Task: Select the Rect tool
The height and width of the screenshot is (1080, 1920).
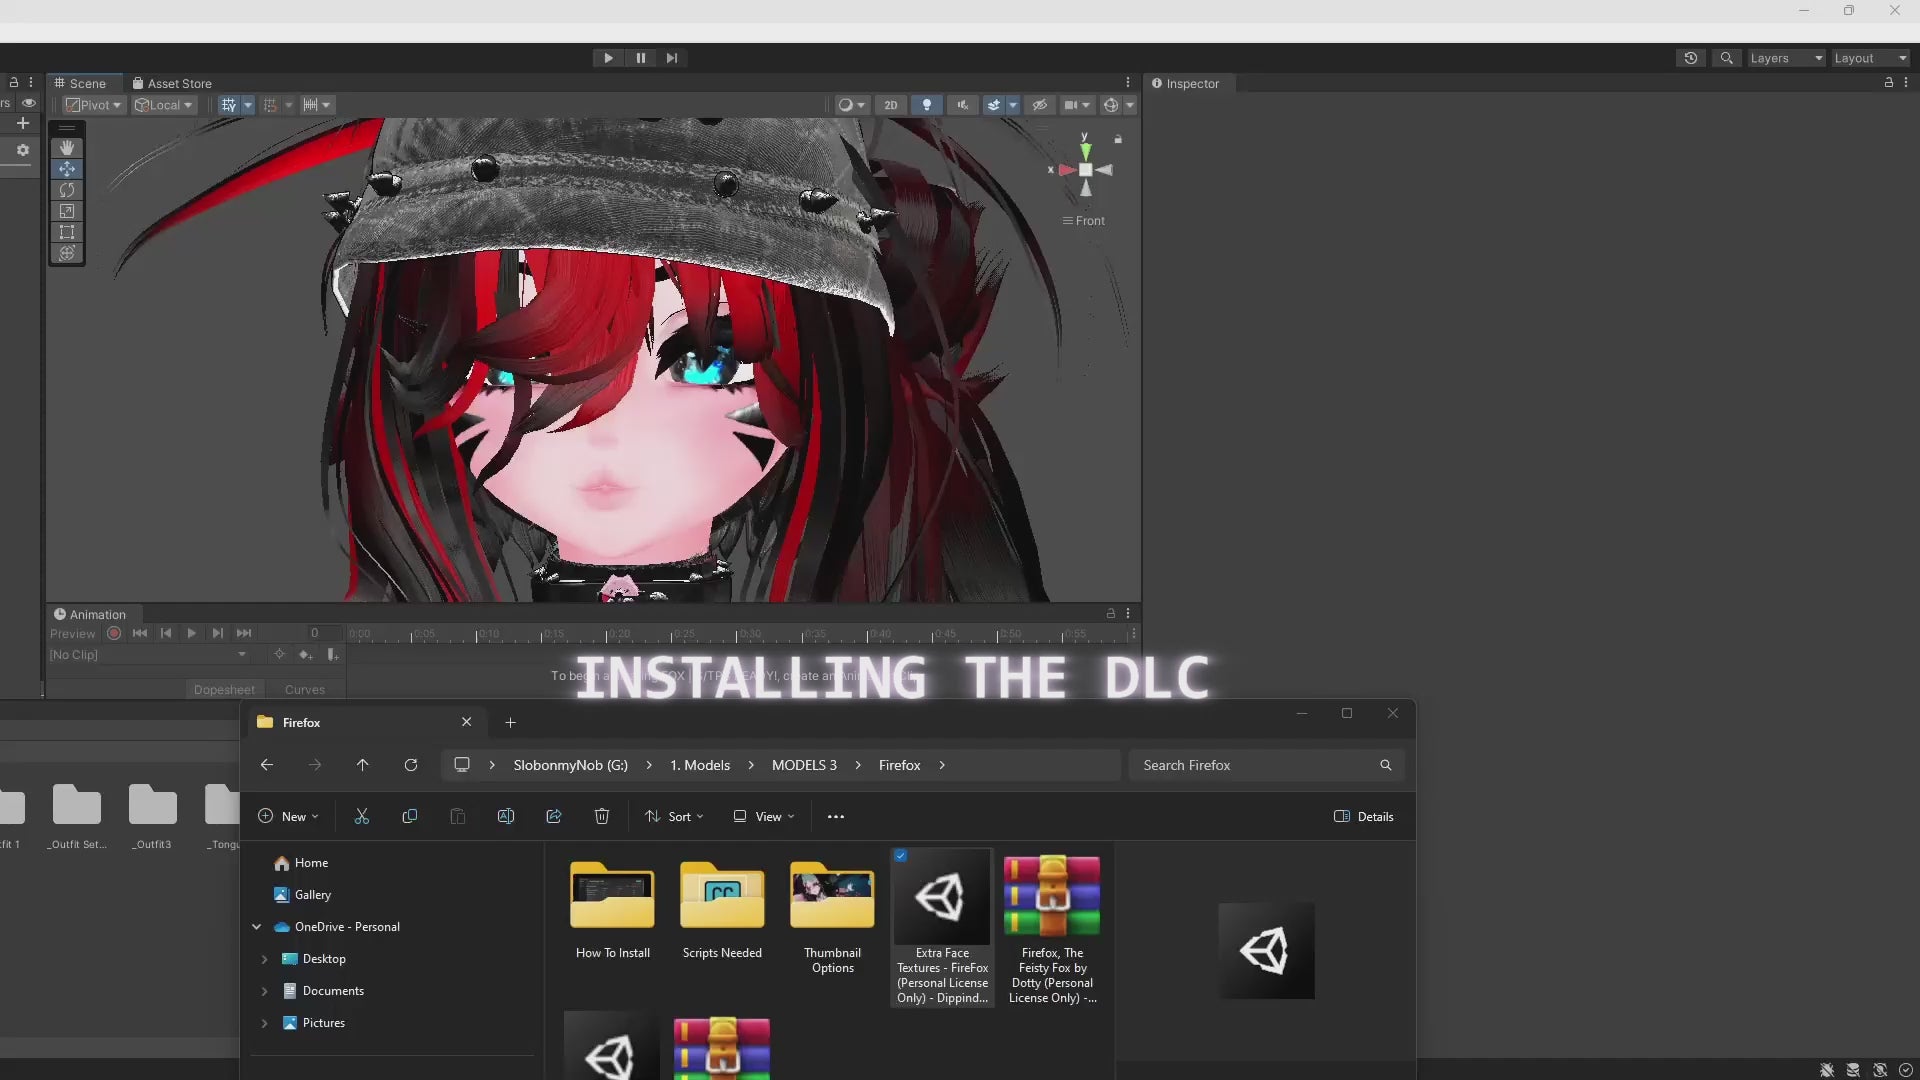Action: tap(67, 232)
